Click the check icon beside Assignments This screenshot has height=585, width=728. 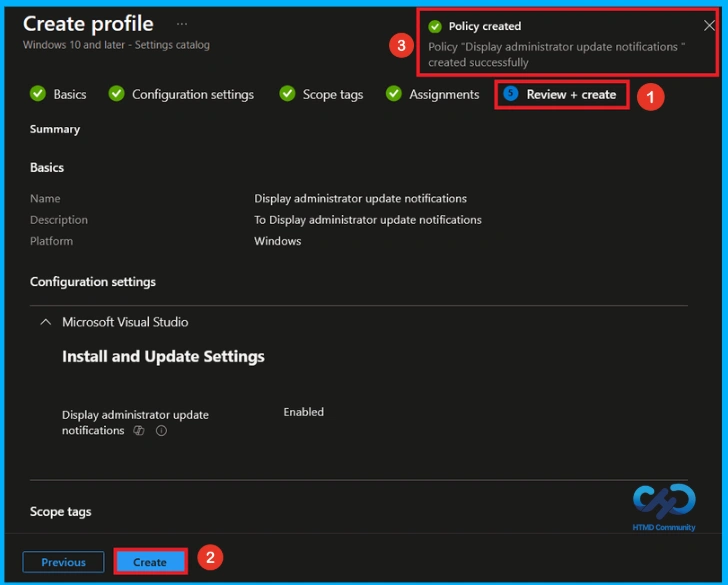393,94
